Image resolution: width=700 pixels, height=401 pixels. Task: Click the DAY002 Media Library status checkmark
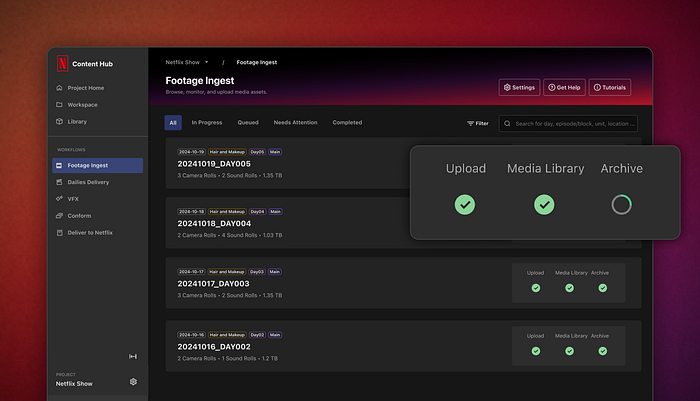click(570, 351)
